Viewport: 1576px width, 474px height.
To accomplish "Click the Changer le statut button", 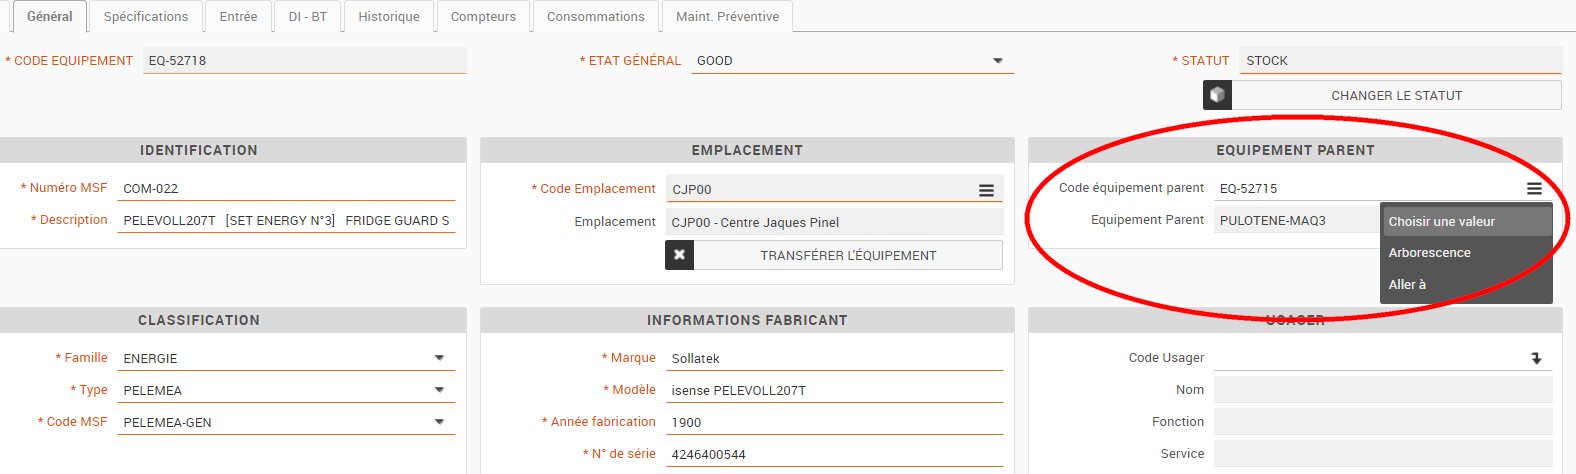I will pos(1396,95).
